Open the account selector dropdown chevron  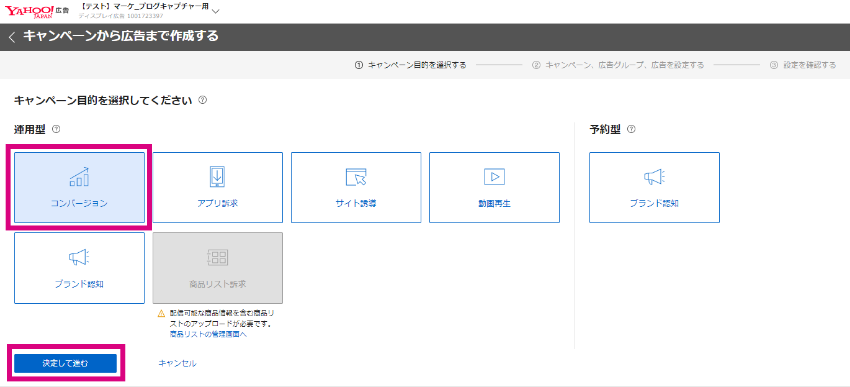[x=216, y=11]
